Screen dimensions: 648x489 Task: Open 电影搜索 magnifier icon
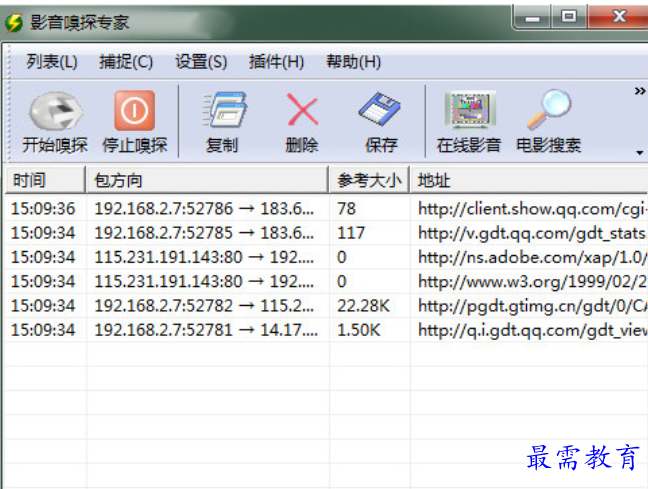(549, 109)
